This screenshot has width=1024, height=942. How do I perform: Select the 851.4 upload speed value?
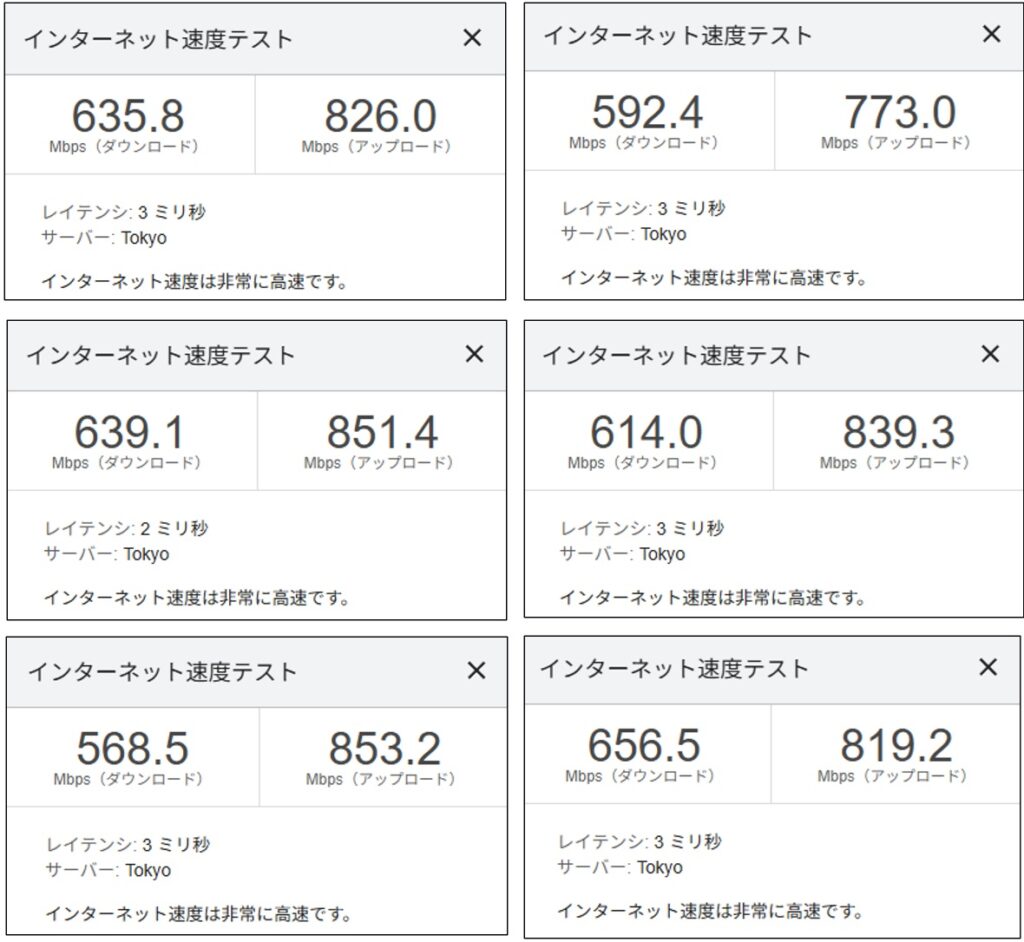[x=382, y=433]
